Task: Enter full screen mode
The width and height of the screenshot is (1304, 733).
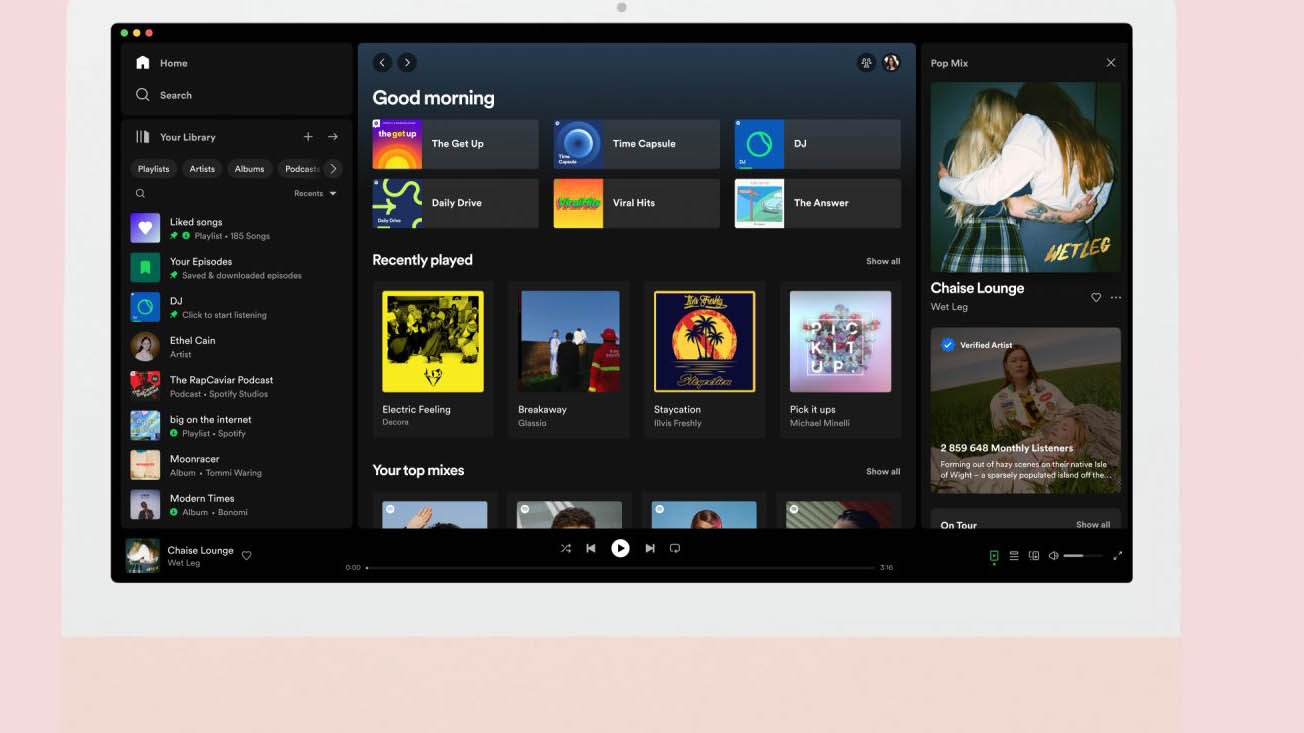Action: tap(1118, 556)
